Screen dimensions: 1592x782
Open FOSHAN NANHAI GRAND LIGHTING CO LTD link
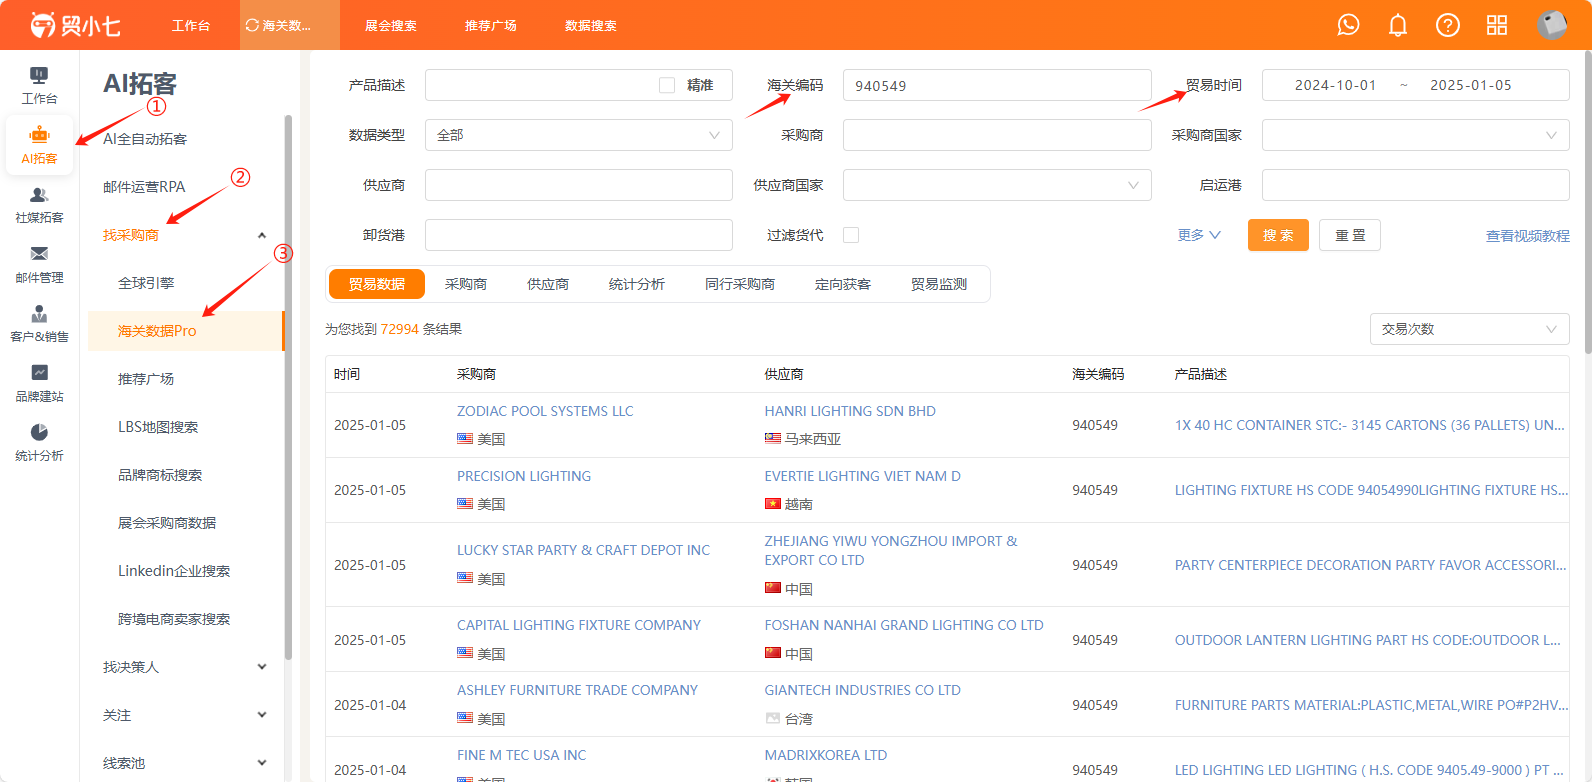click(x=904, y=625)
